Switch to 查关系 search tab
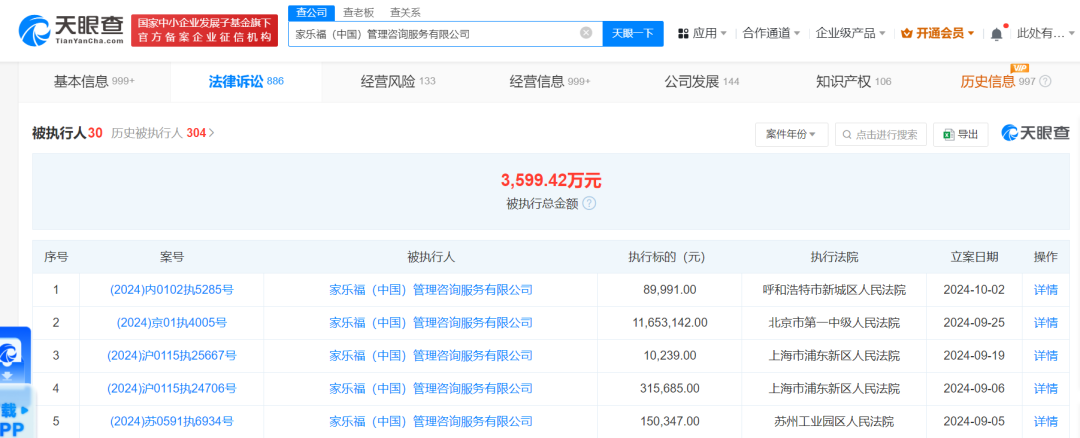This screenshot has height=438, width=1080. 405,12
